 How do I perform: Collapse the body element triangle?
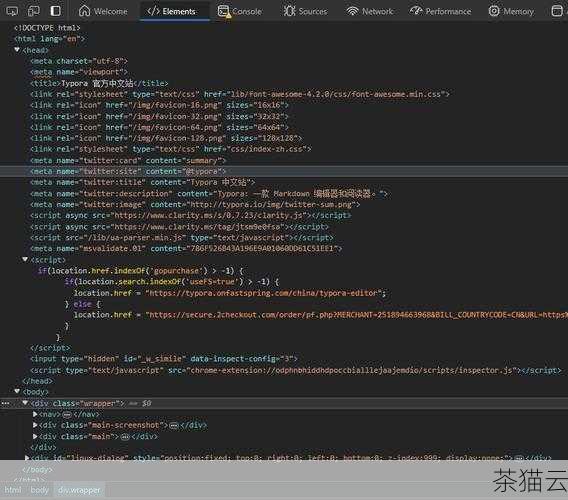coord(17,391)
